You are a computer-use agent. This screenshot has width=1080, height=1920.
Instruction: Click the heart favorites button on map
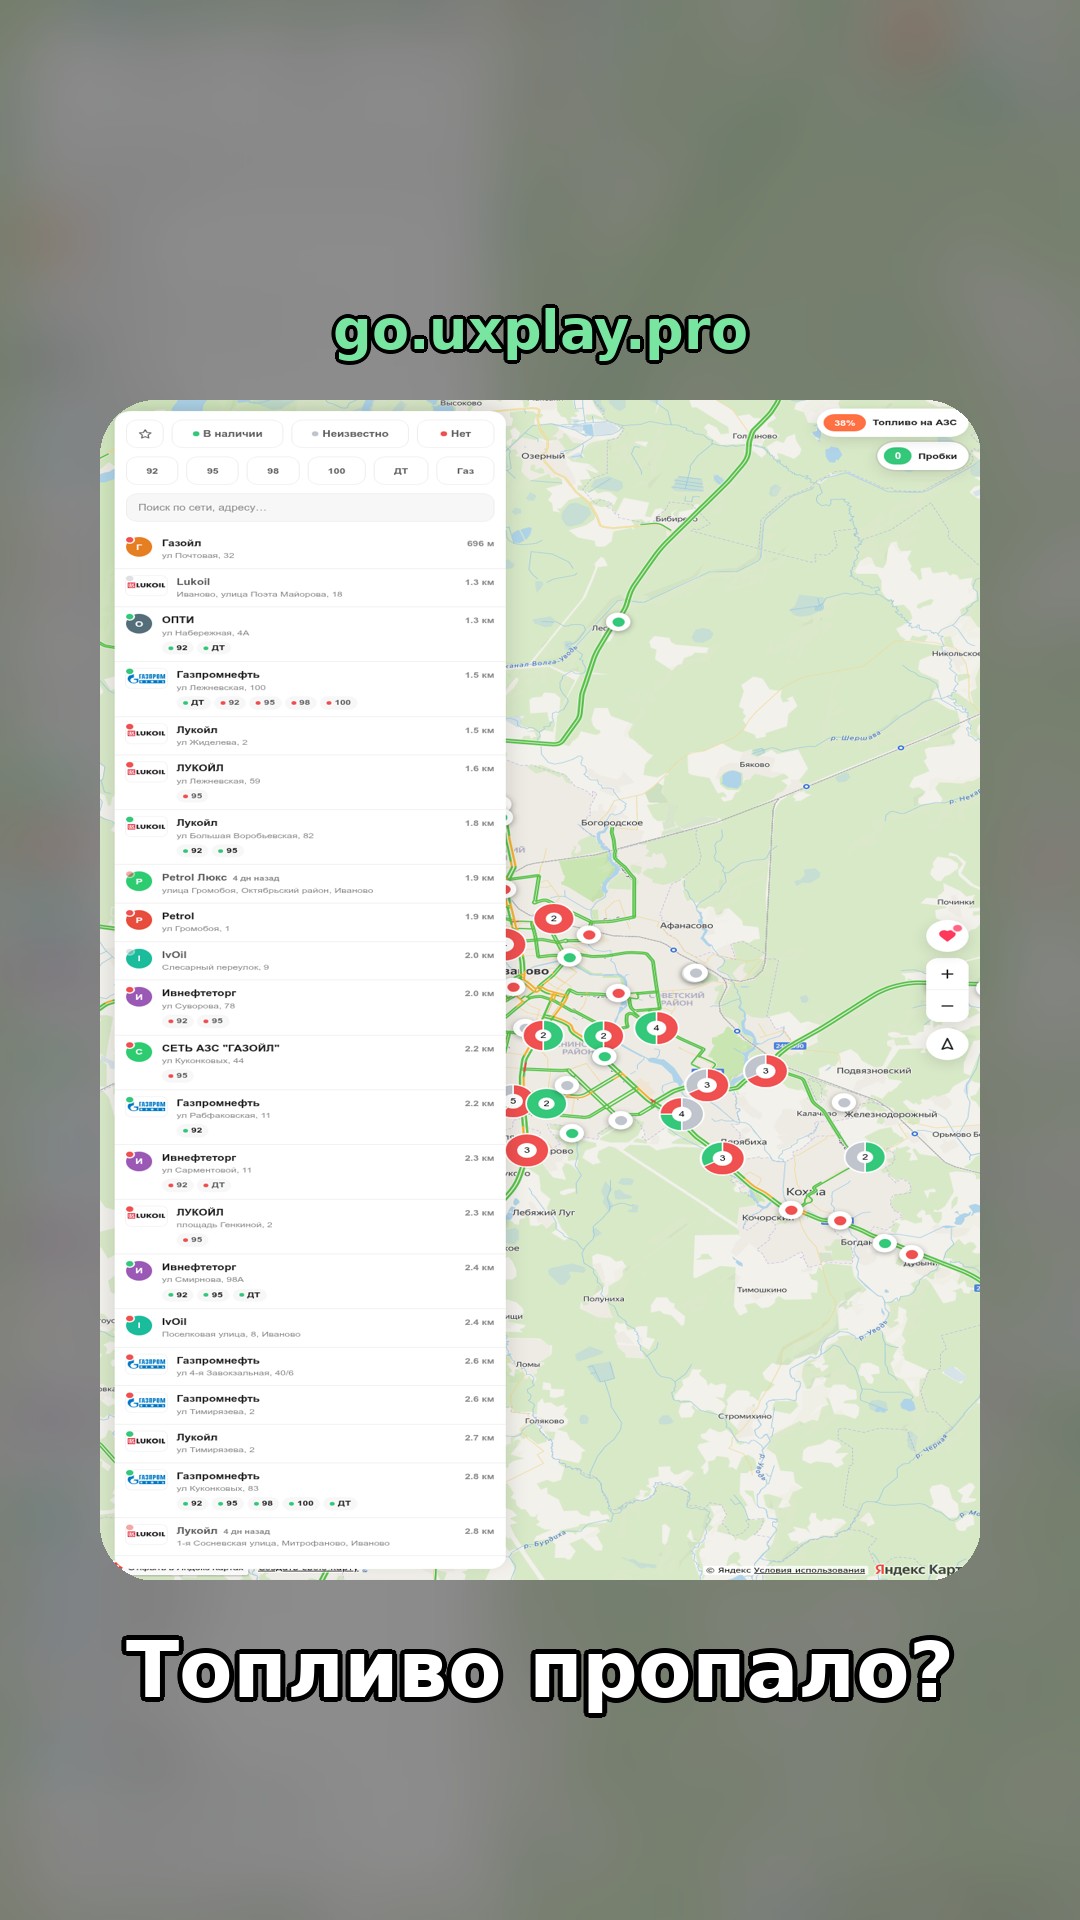947,936
